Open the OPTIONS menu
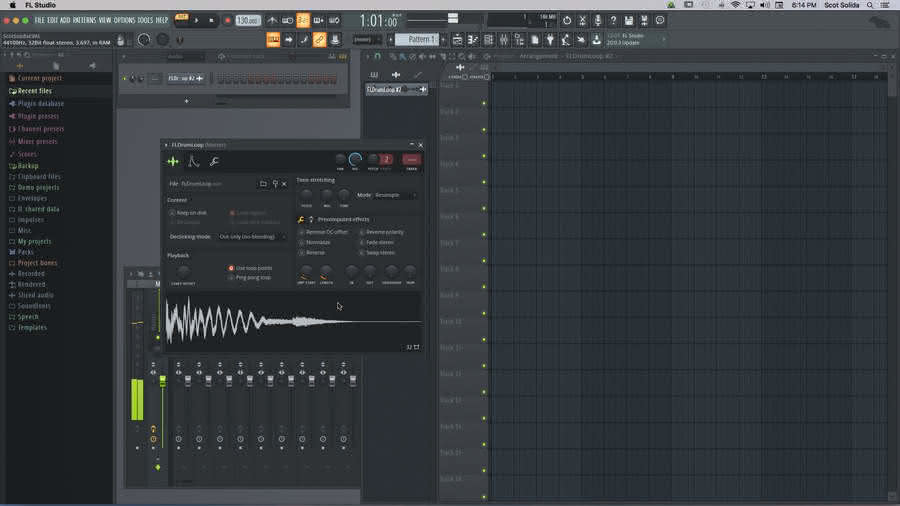 pyautogui.click(x=124, y=20)
